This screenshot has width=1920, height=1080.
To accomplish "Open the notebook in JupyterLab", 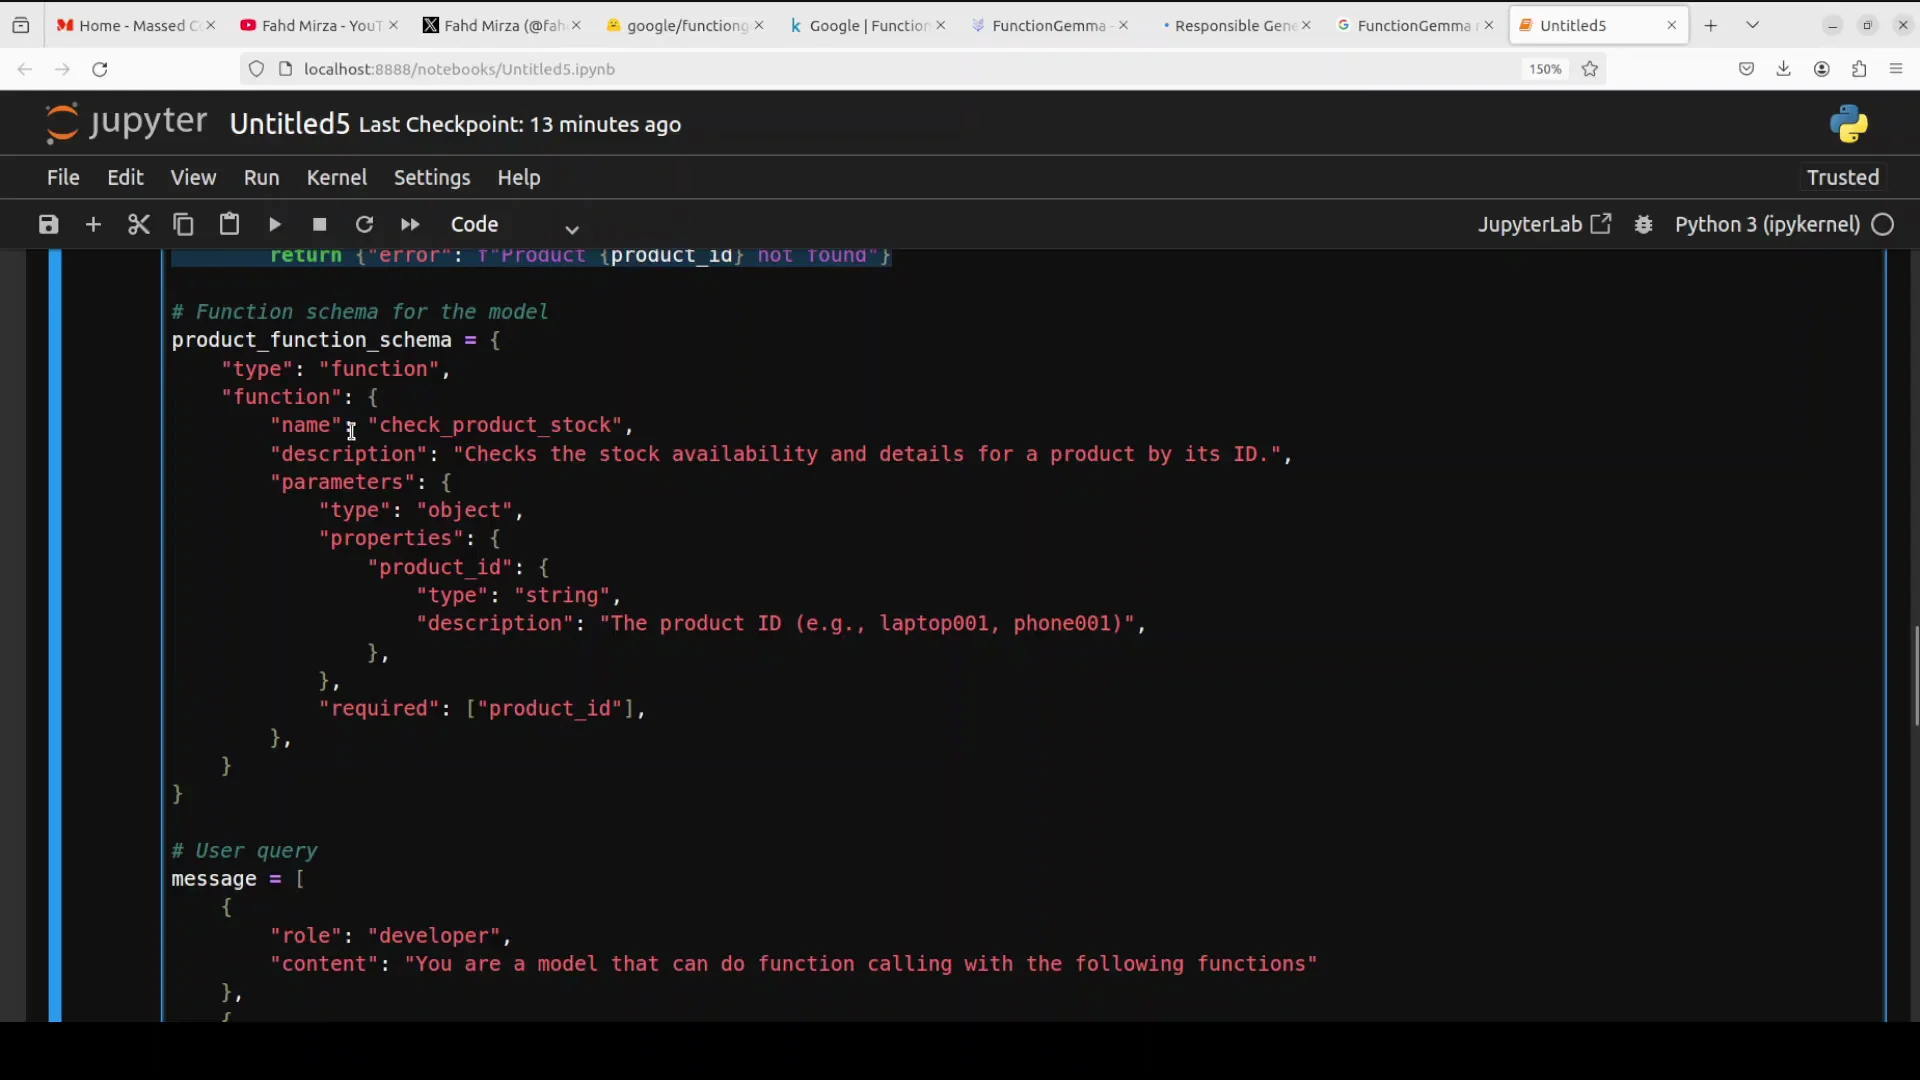I will [x=1543, y=224].
